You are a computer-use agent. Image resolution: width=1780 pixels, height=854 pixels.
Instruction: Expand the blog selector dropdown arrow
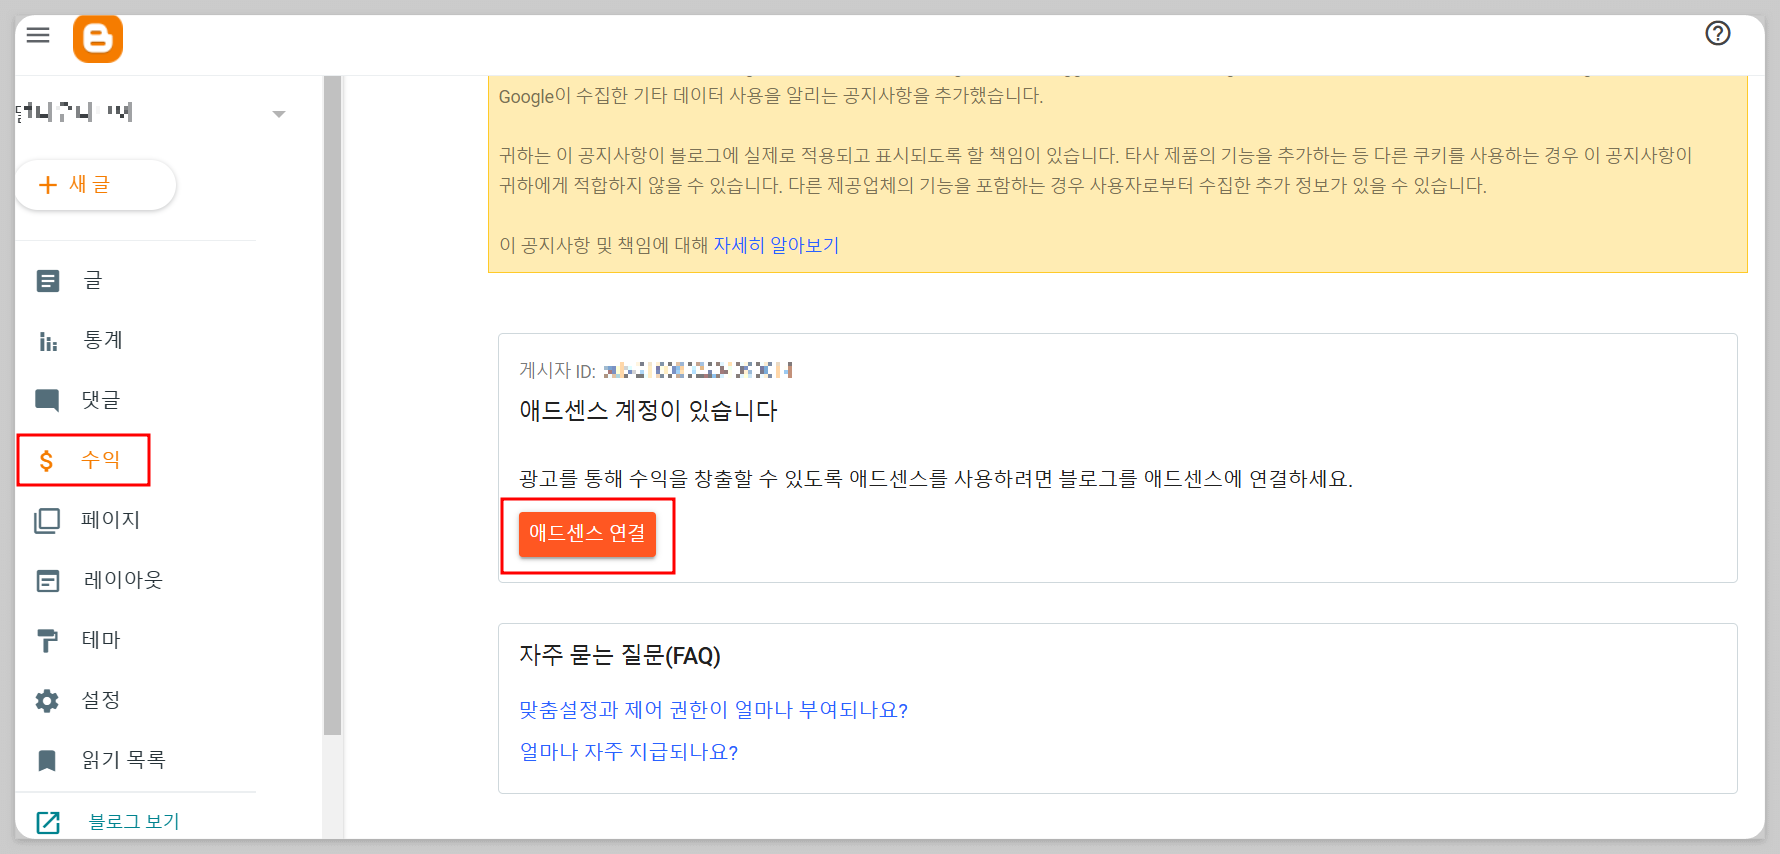point(279,114)
